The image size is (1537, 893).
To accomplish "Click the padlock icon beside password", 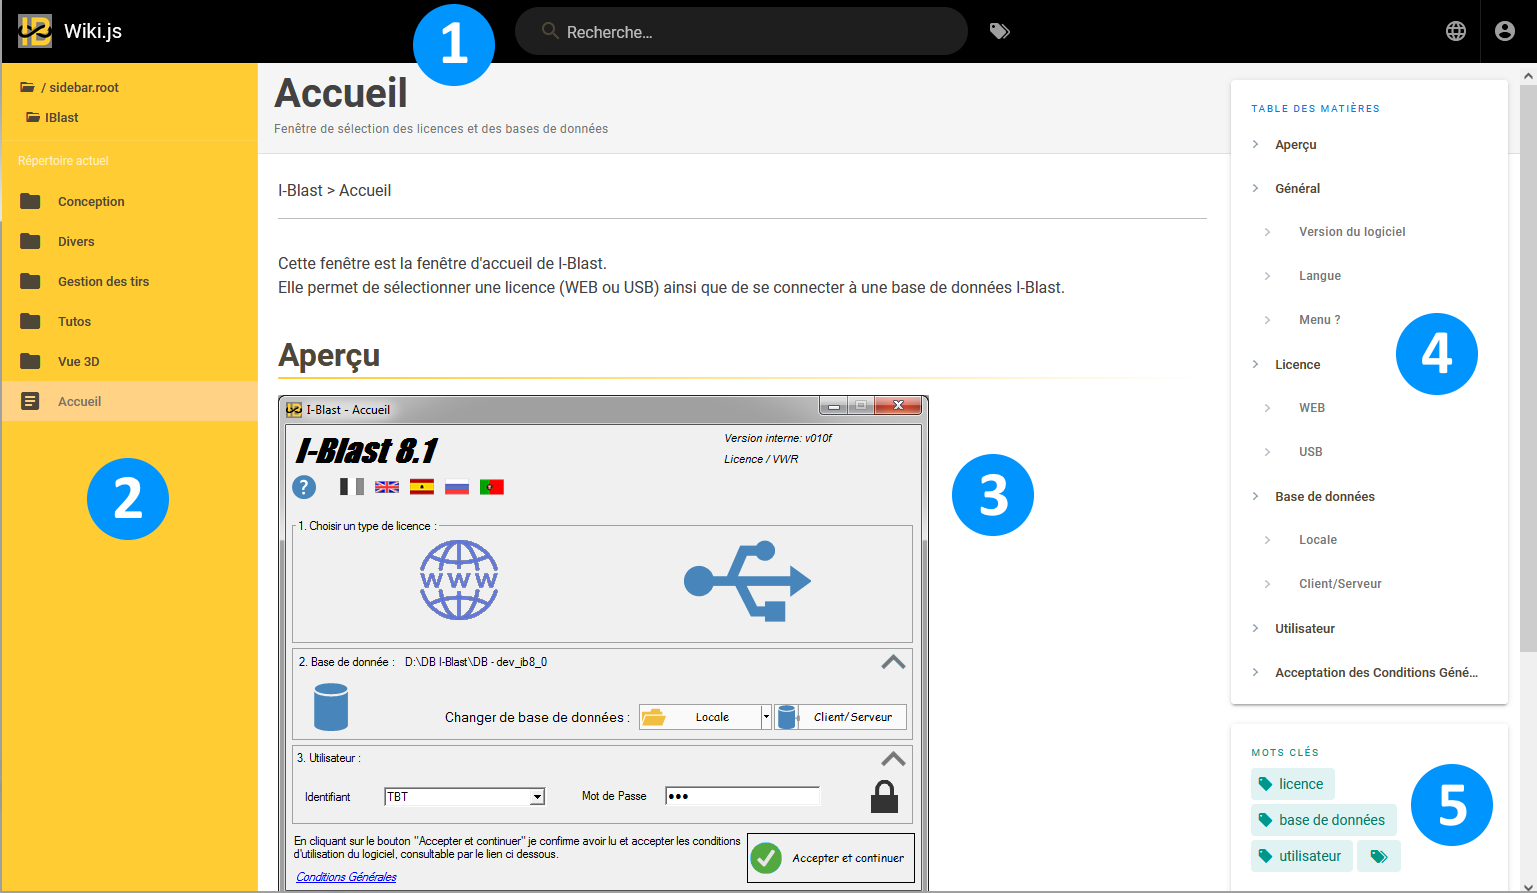I will coord(884,797).
